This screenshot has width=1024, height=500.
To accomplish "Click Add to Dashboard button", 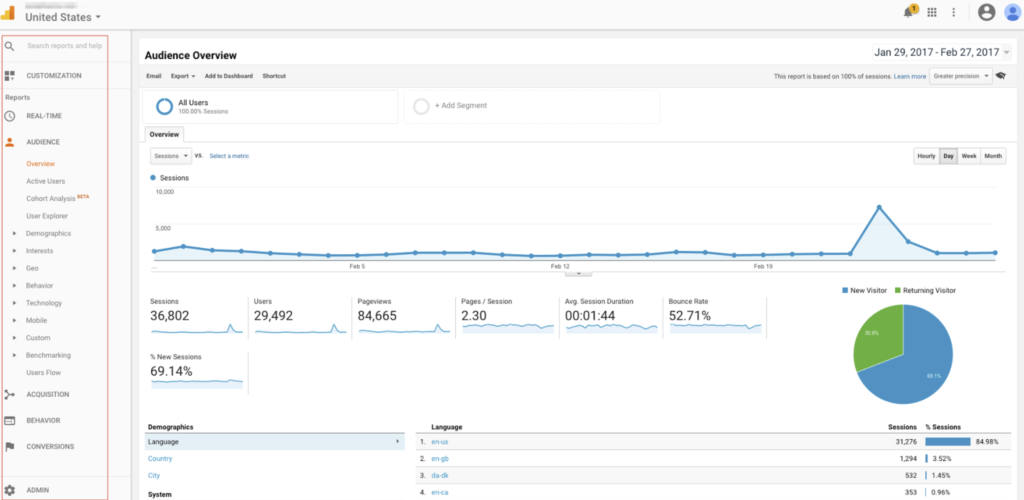I will click(228, 76).
